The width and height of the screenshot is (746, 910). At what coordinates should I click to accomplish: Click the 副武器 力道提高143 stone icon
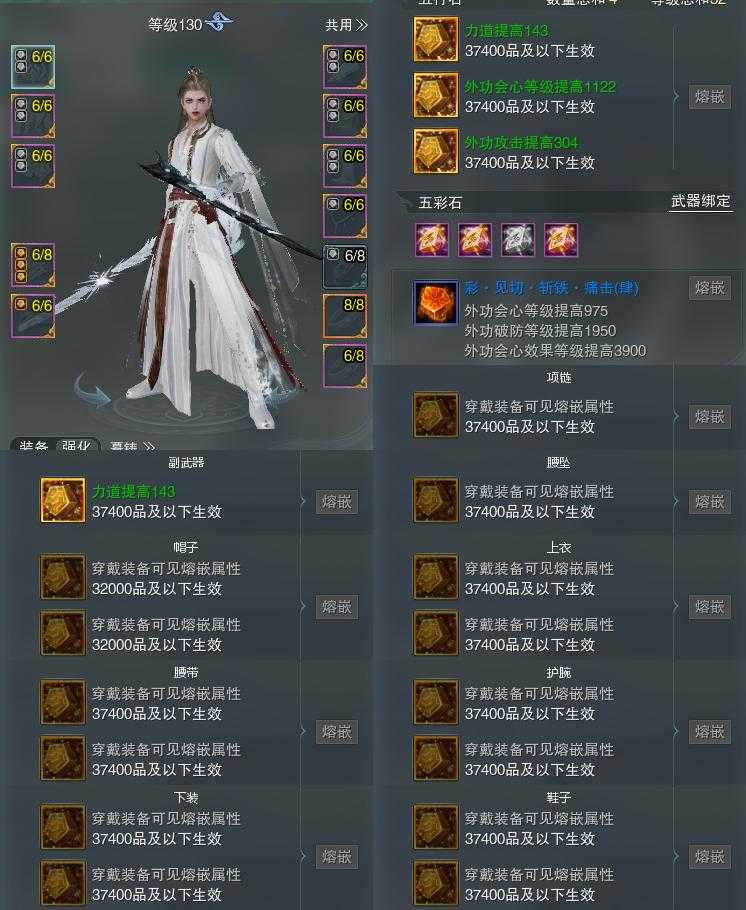[63, 500]
